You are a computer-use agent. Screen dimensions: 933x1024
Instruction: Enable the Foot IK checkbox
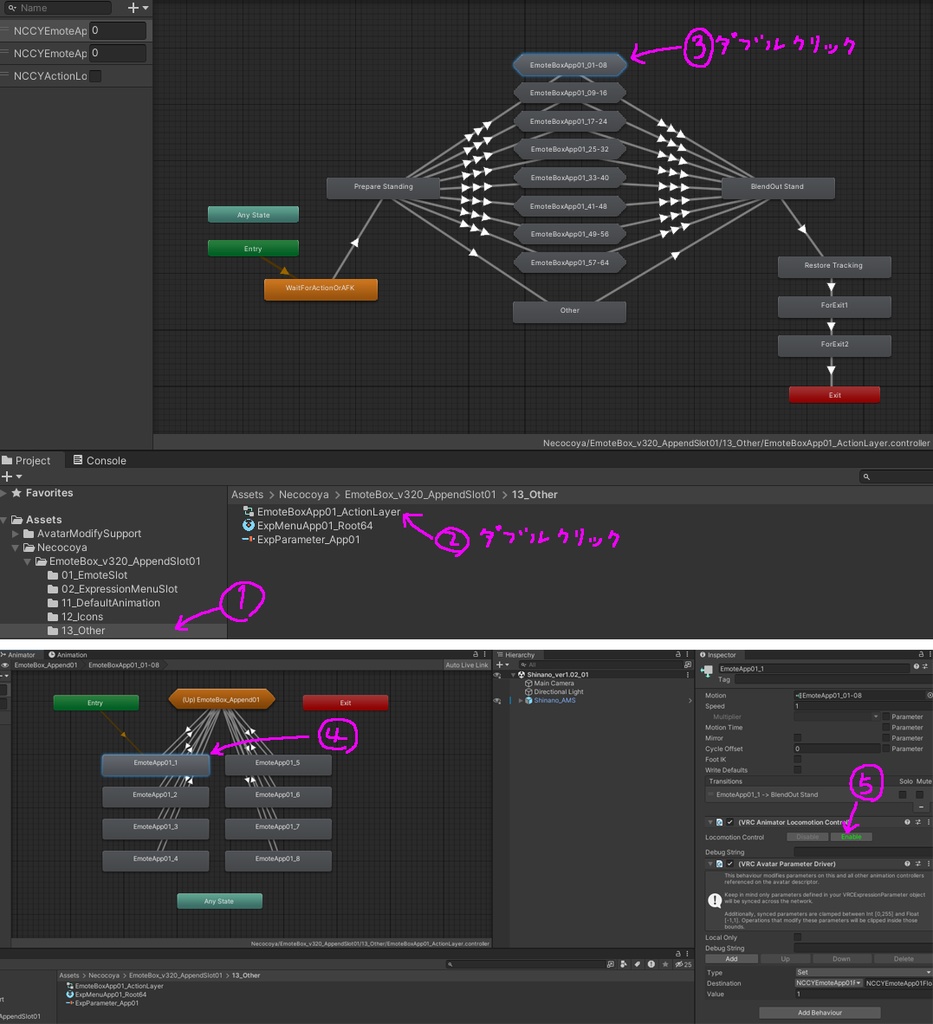click(x=797, y=760)
